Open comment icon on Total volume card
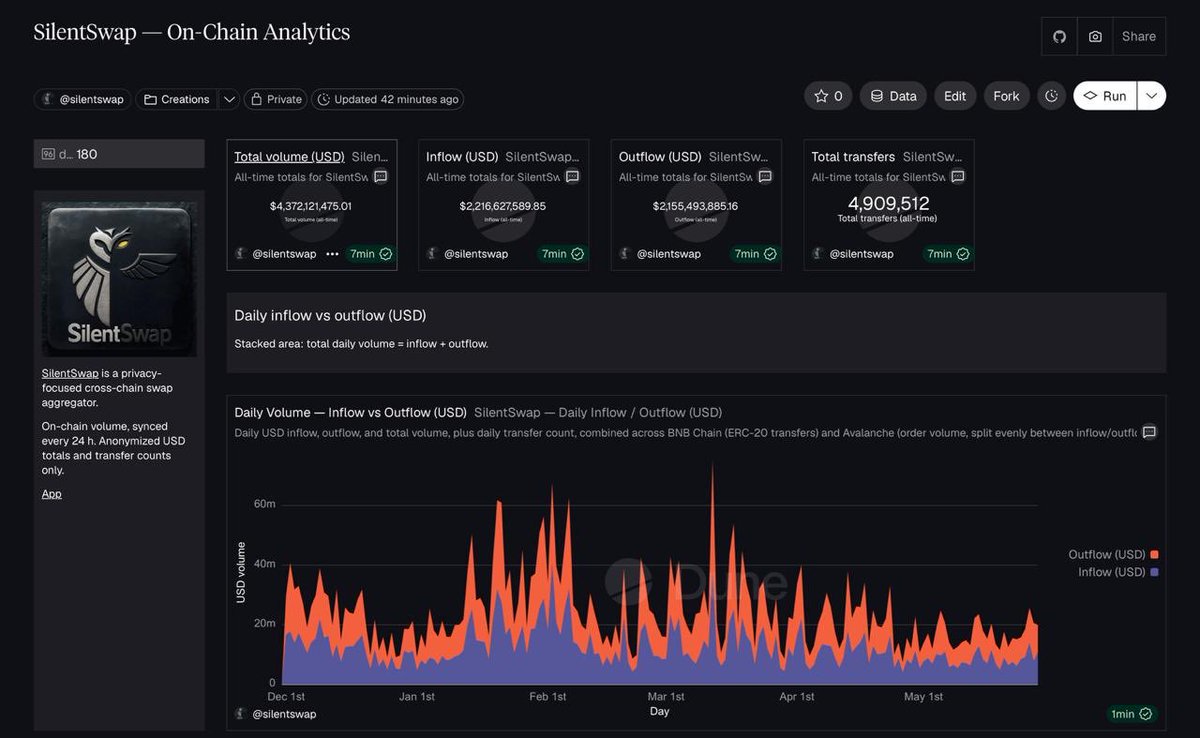The image size is (1200, 738). coord(380,177)
